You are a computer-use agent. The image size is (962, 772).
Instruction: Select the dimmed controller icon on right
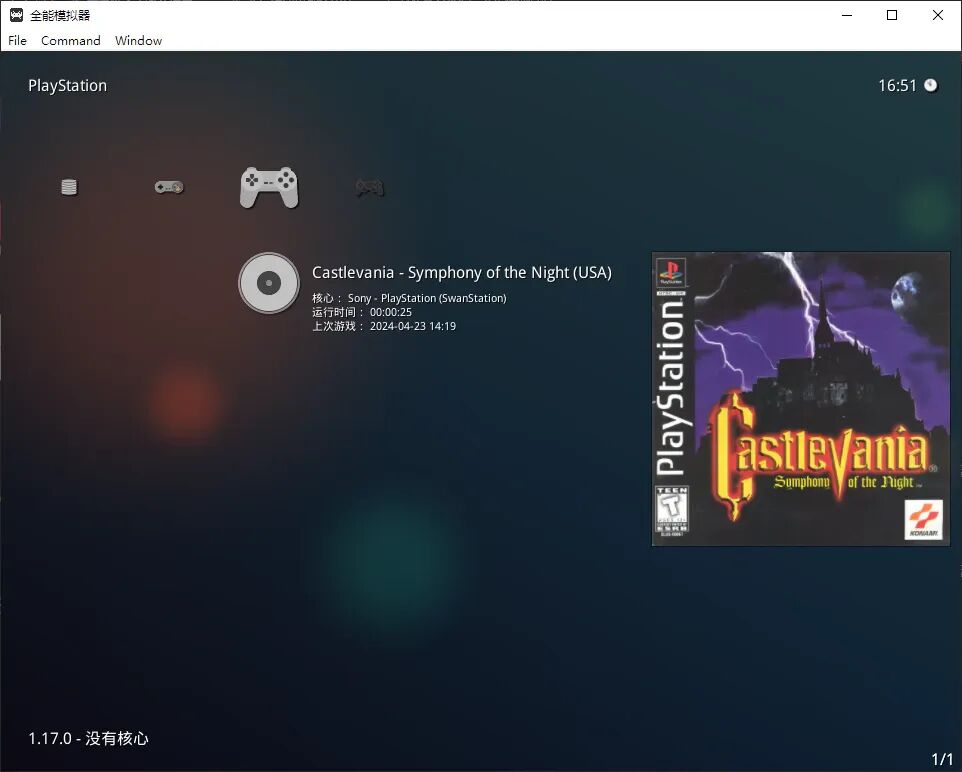pyautogui.click(x=369, y=187)
